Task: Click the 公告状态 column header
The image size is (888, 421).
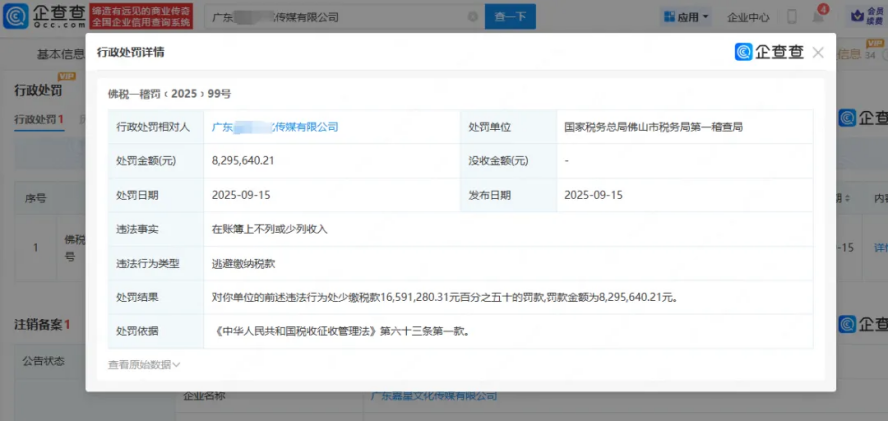Action: 43,361
